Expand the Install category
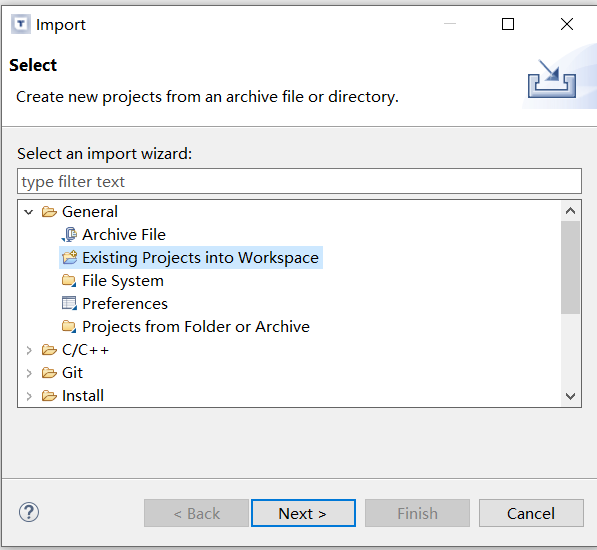 [29, 396]
